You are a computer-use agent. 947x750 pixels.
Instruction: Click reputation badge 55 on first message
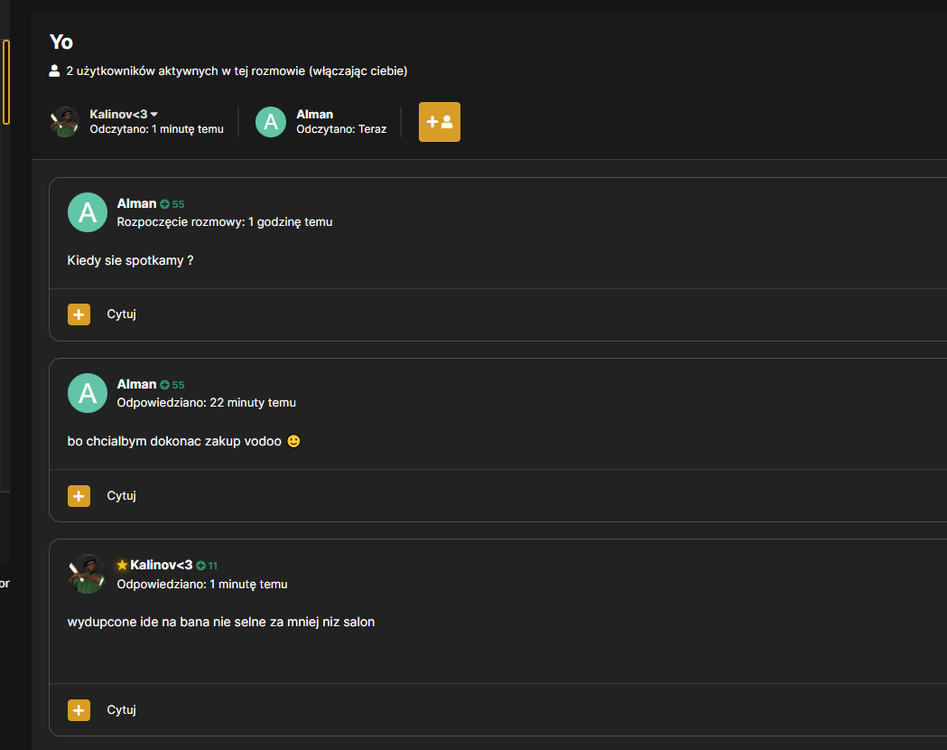[172, 204]
